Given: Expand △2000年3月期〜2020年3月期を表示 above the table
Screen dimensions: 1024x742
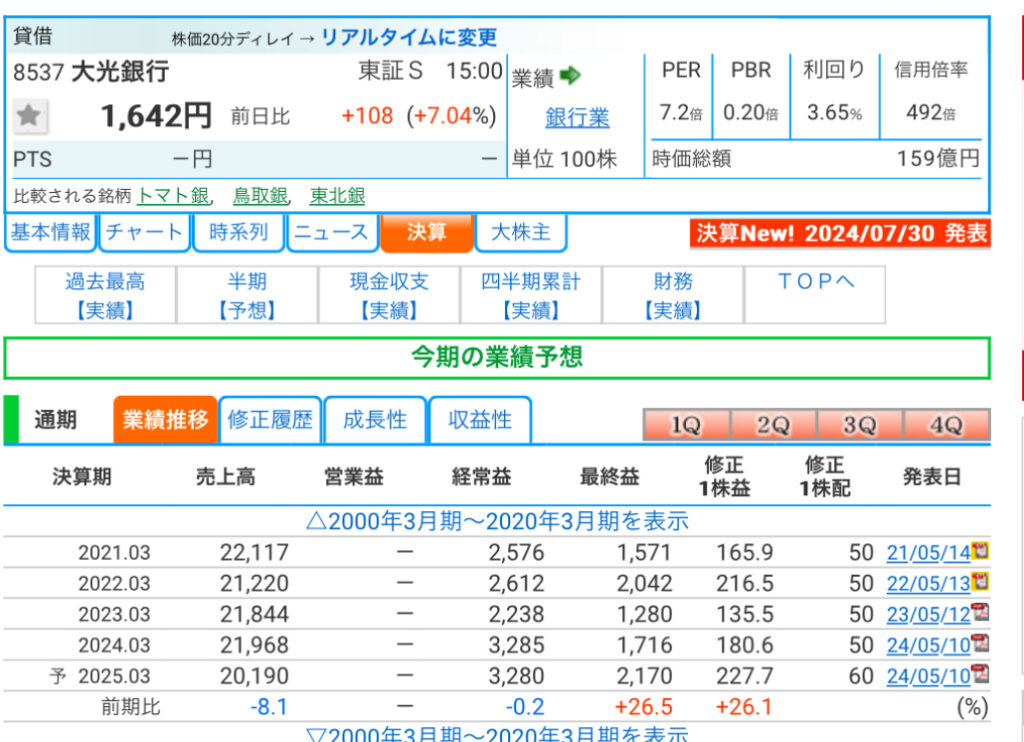Looking at the screenshot, I should tap(497, 521).
